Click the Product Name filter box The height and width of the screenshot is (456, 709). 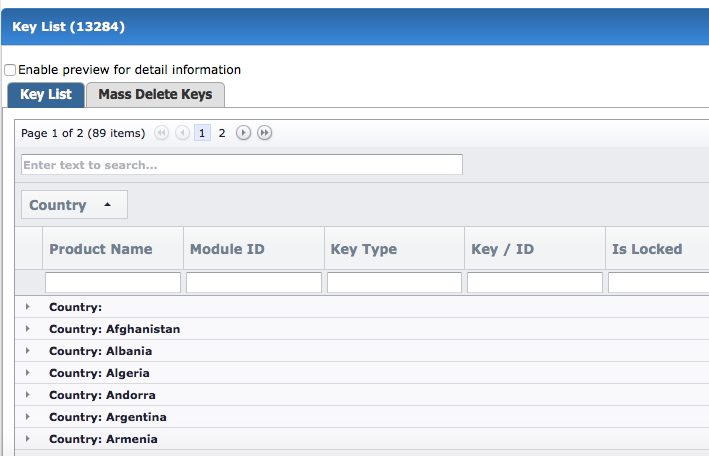point(113,282)
